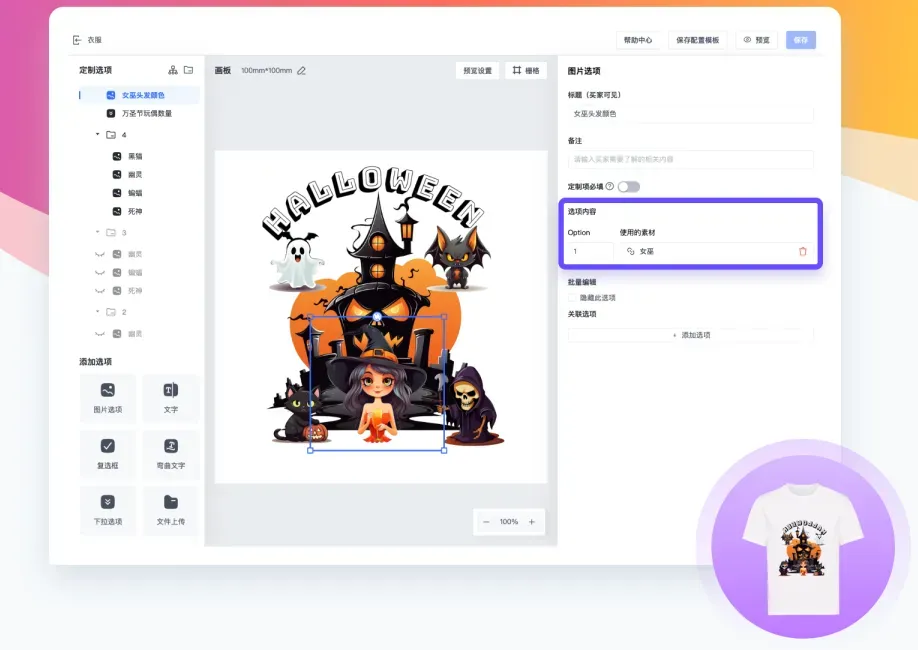918x650 pixels.
Task: Delete the 女巫 material with trash icon
Action: [x=802, y=251]
